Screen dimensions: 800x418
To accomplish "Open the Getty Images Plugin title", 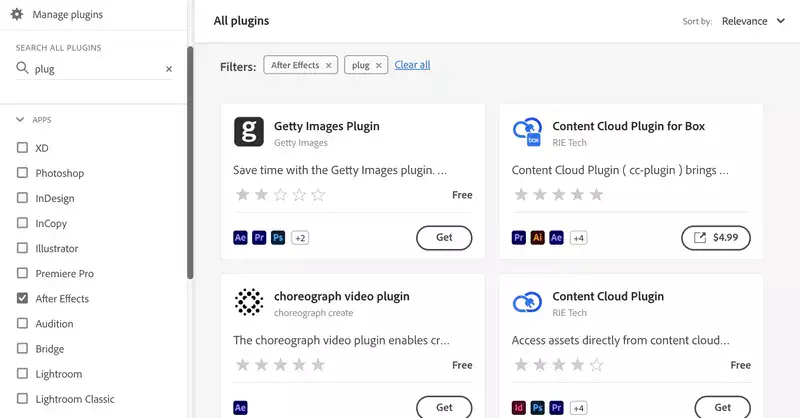I will coord(327,126).
